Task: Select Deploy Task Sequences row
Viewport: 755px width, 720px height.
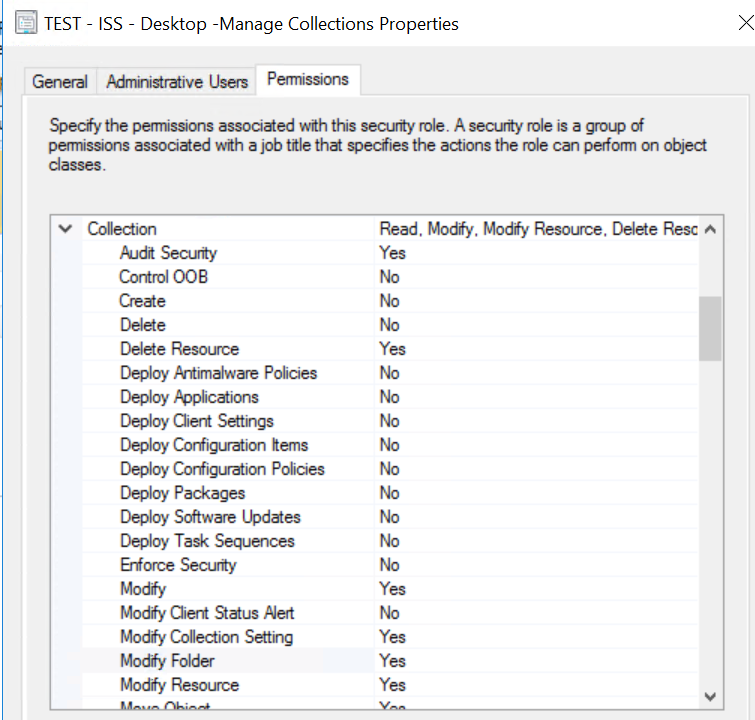Action: click(x=390, y=541)
